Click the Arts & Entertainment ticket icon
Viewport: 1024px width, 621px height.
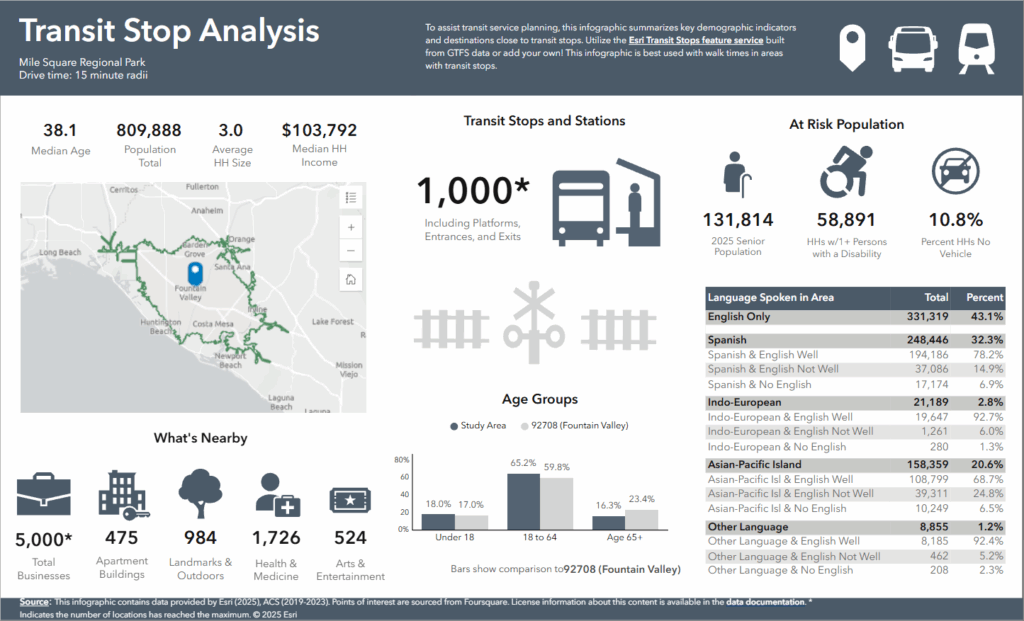351,498
